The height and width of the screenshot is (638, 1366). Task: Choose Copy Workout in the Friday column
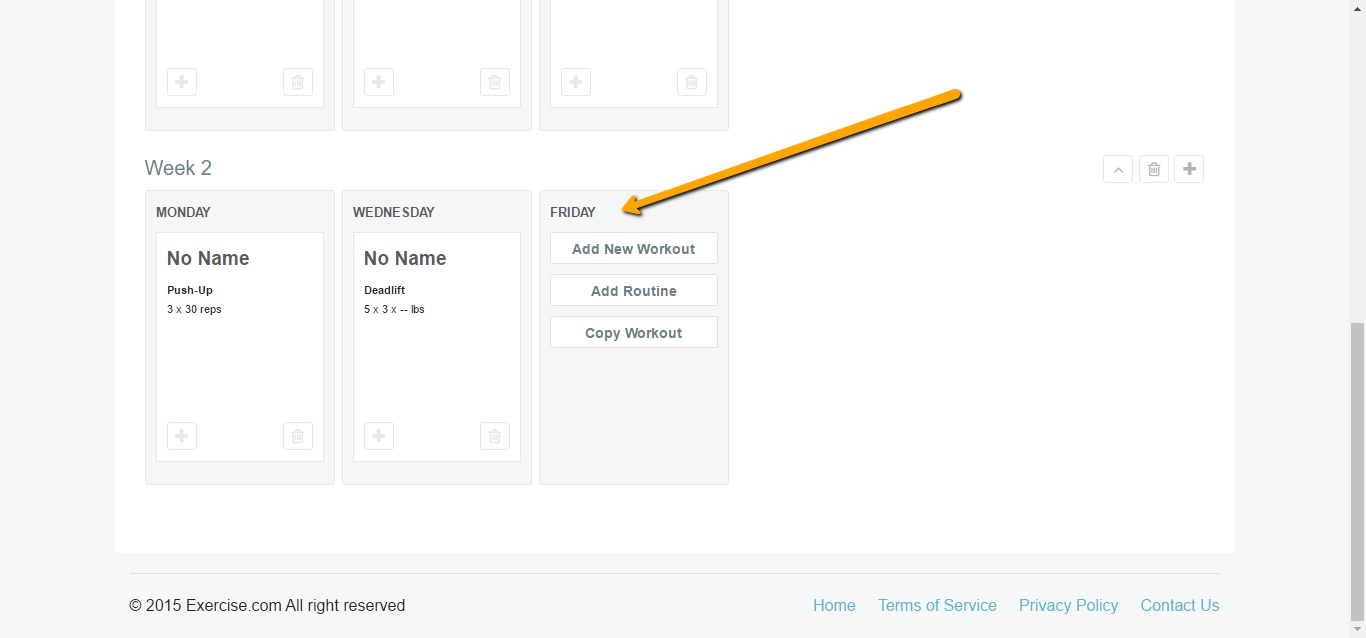pyautogui.click(x=633, y=333)
